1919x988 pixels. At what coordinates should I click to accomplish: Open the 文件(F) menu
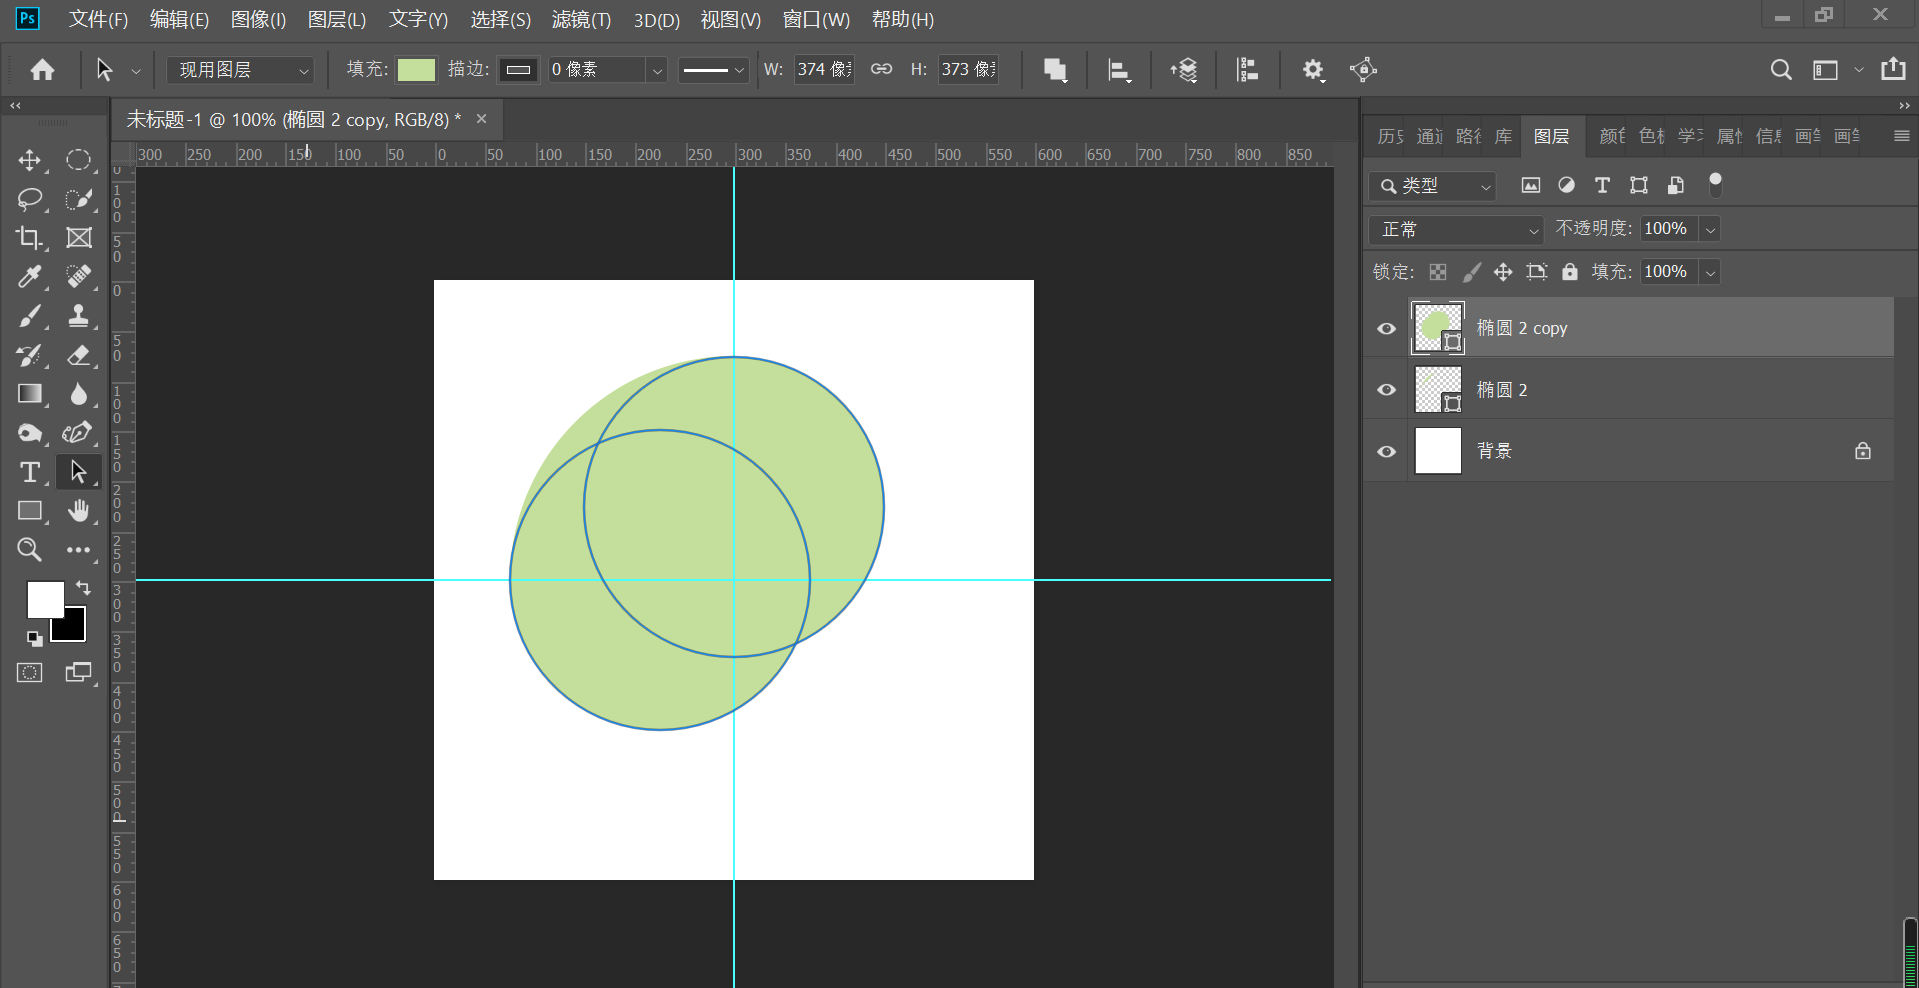click(98, 20)
